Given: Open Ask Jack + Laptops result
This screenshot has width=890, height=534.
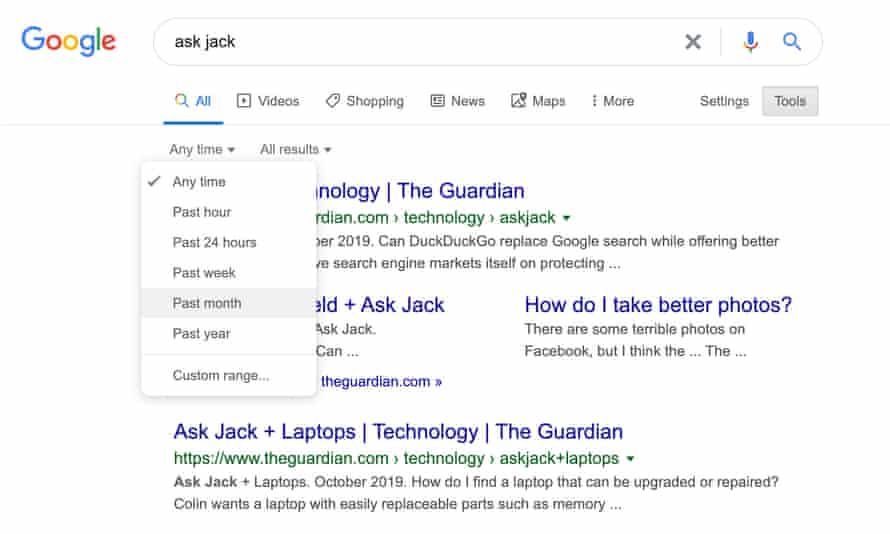Looking at the screenshot, I should 398,432.
